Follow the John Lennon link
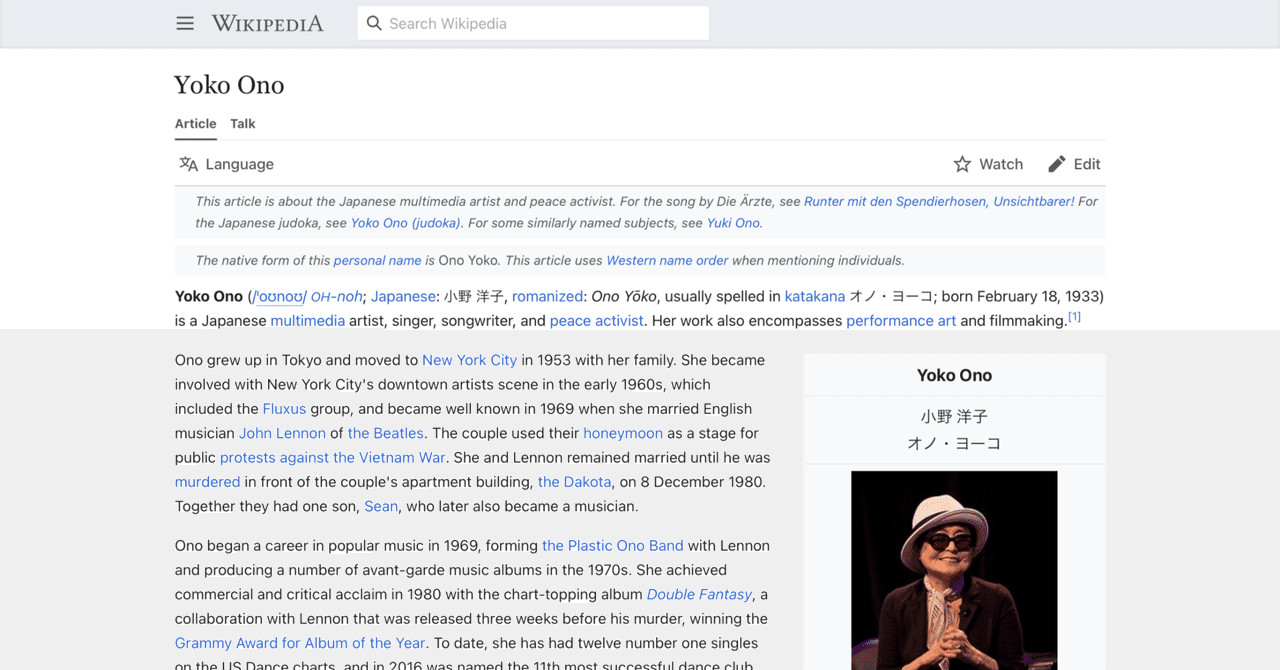Viewport: 1280px width, 670px height. point(282,433)
